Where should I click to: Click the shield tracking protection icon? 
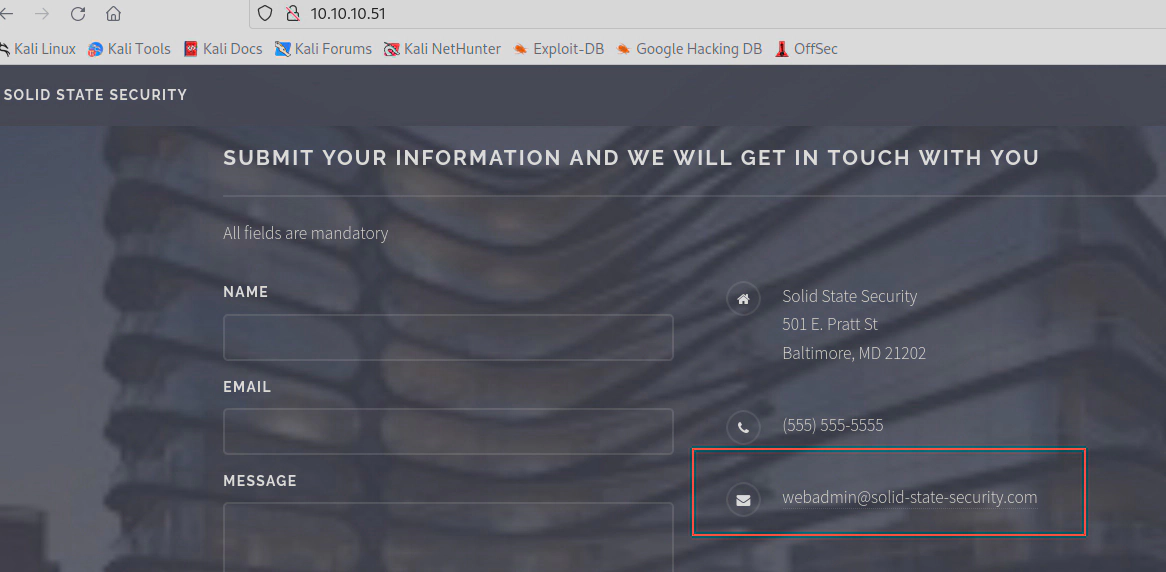(x=265, y=14)
